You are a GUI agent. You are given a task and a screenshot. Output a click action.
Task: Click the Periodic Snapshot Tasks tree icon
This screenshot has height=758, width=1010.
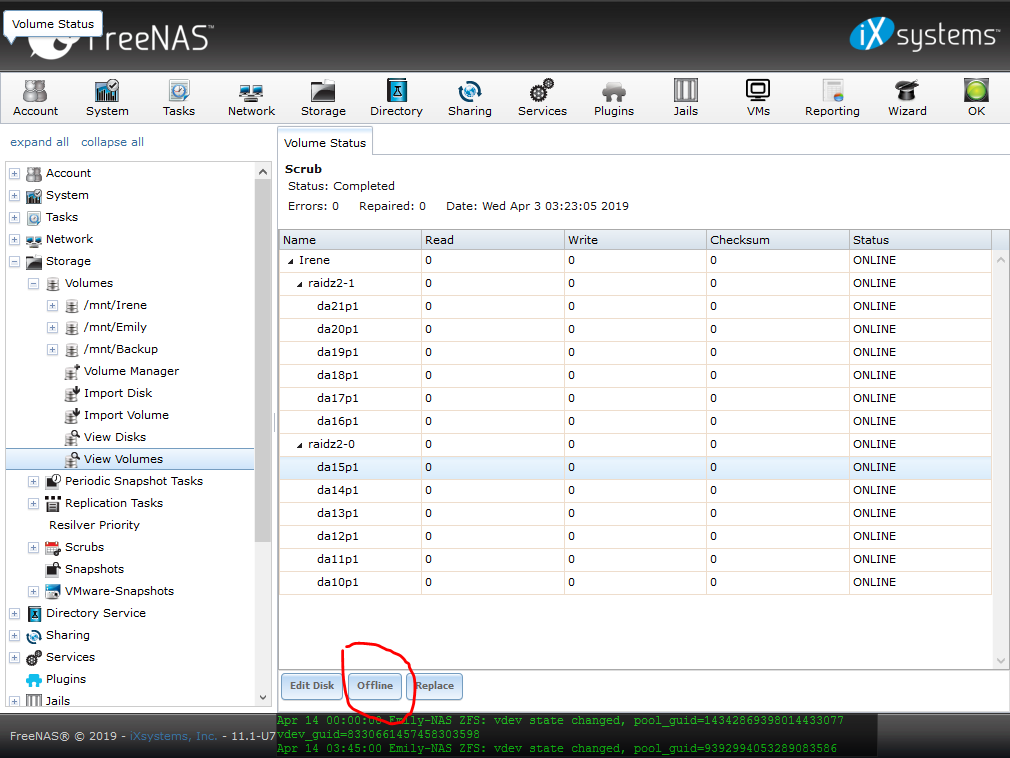pos(53,481)
